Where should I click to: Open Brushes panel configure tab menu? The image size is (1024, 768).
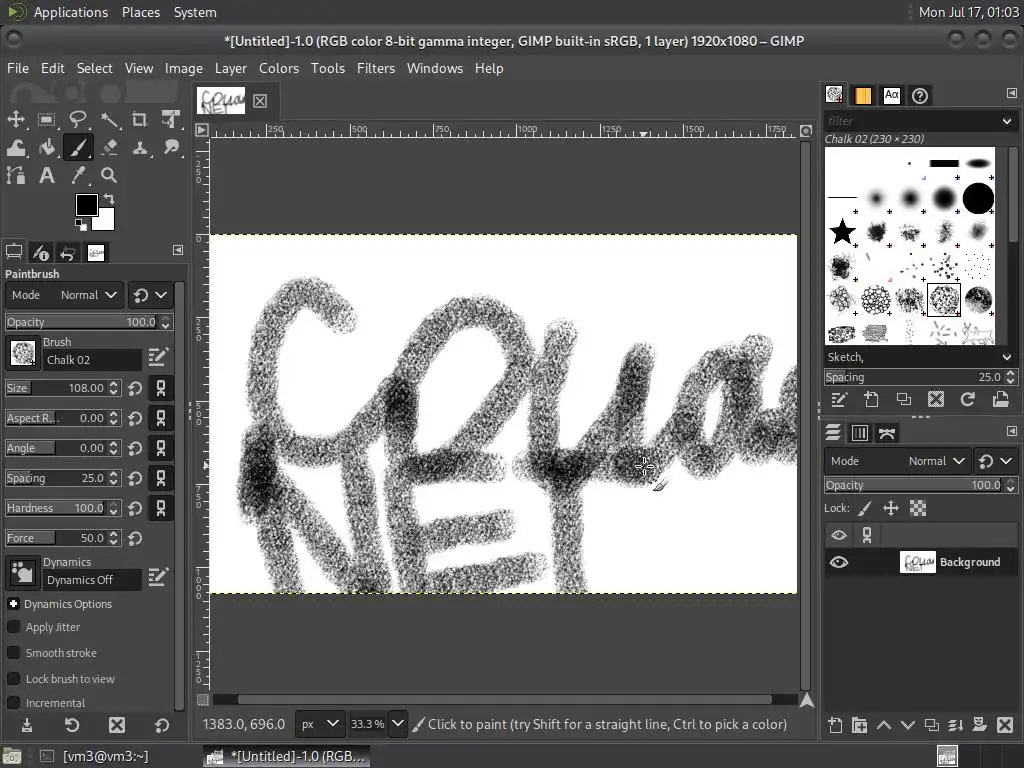1012,93
